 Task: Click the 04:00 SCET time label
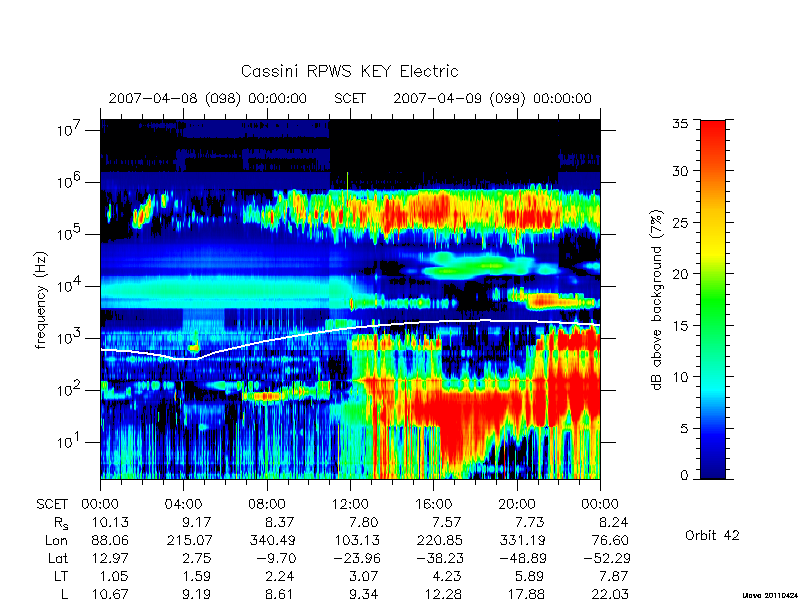pyautogui.click(x=183, y=505)
